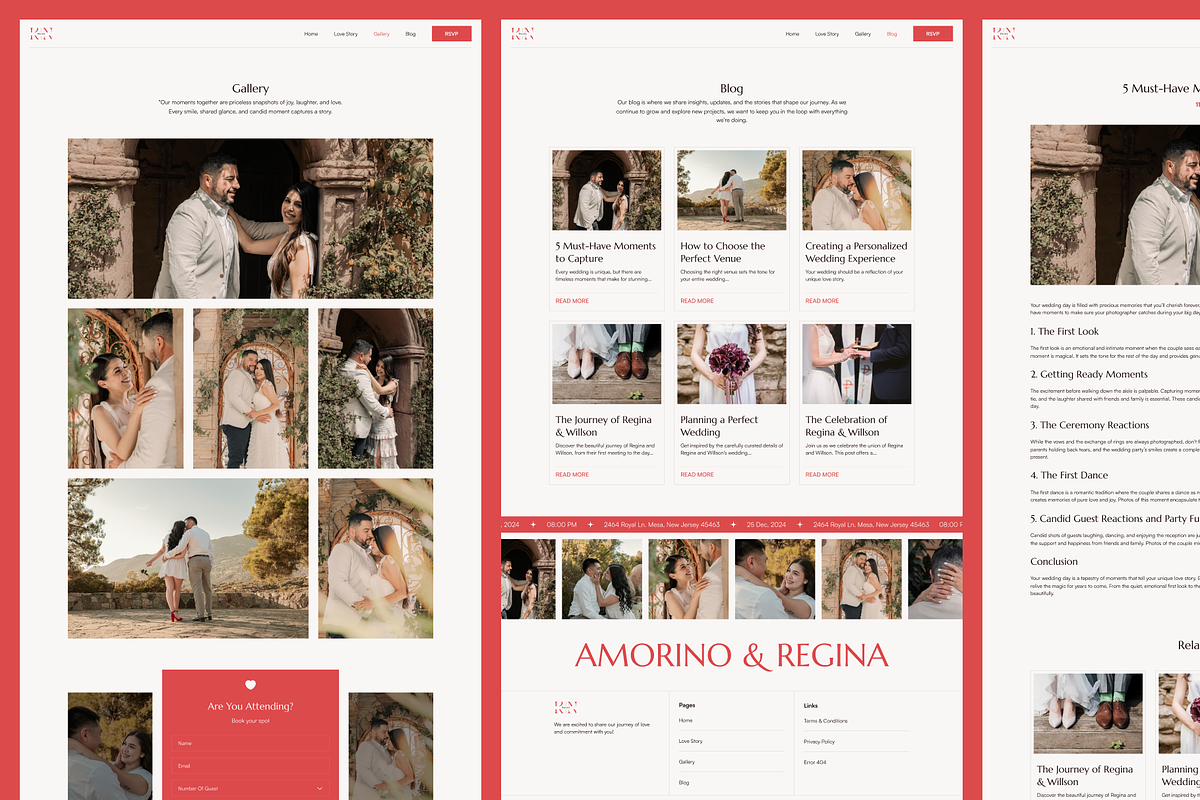This screenshot has height=800, width=1200.
Task: Open the Privacy Policy footer link
Action: 819,741
